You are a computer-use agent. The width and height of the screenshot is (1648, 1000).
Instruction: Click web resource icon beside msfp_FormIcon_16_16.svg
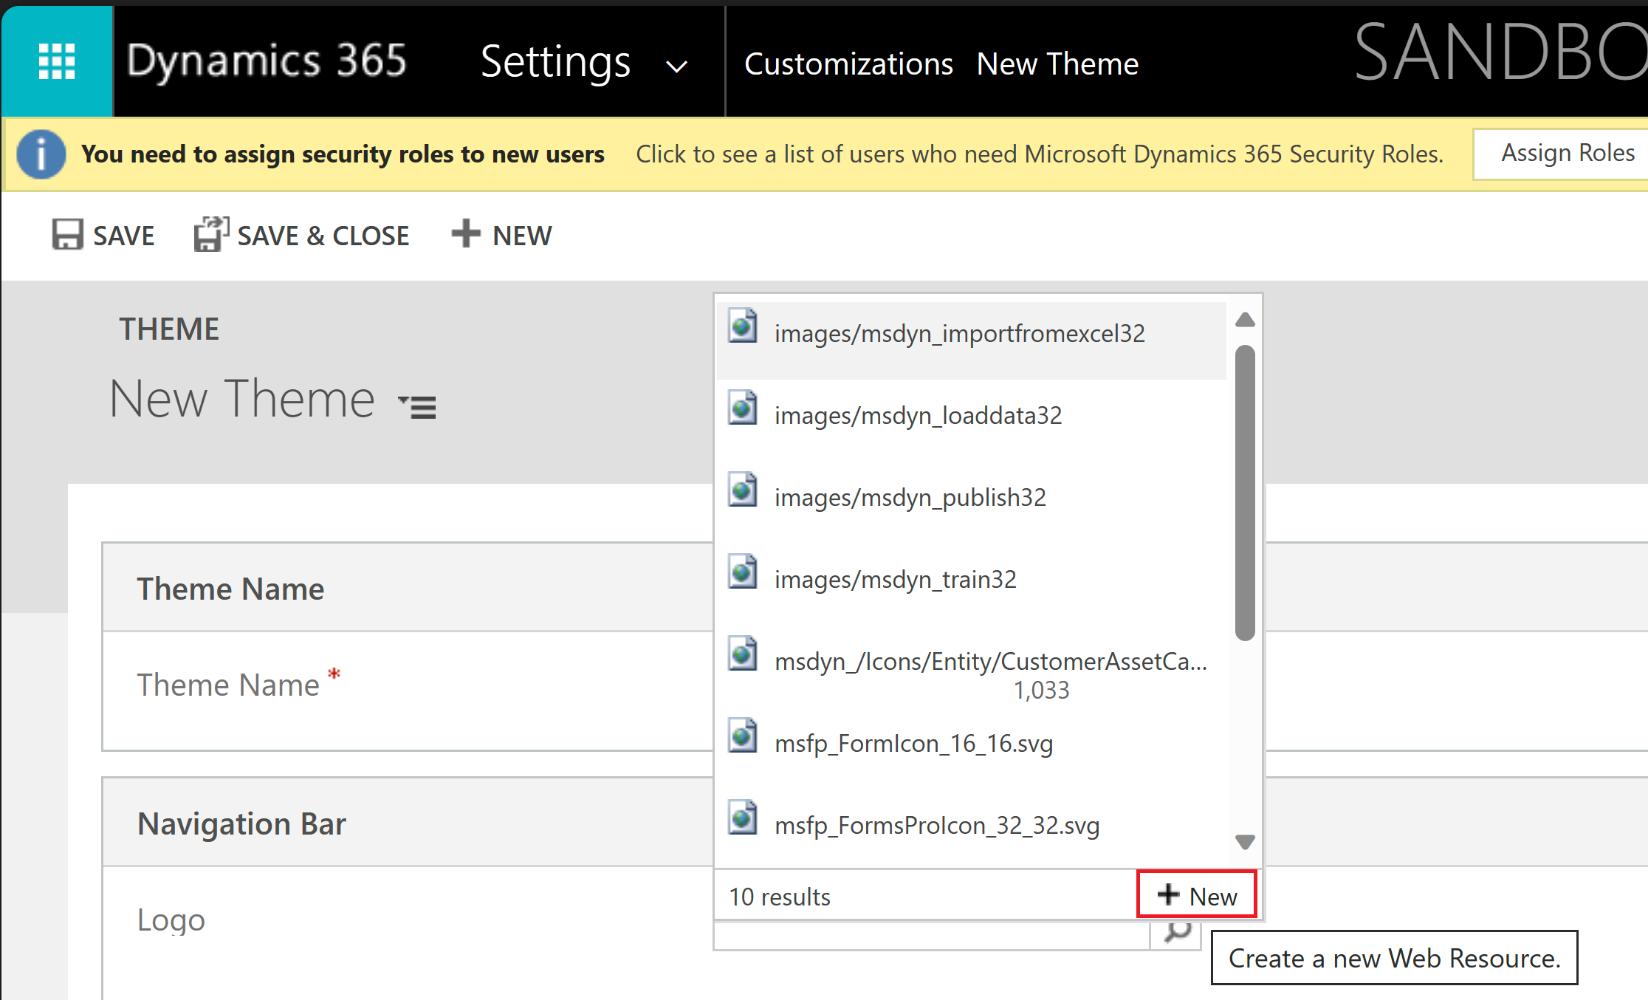(743, 736)
